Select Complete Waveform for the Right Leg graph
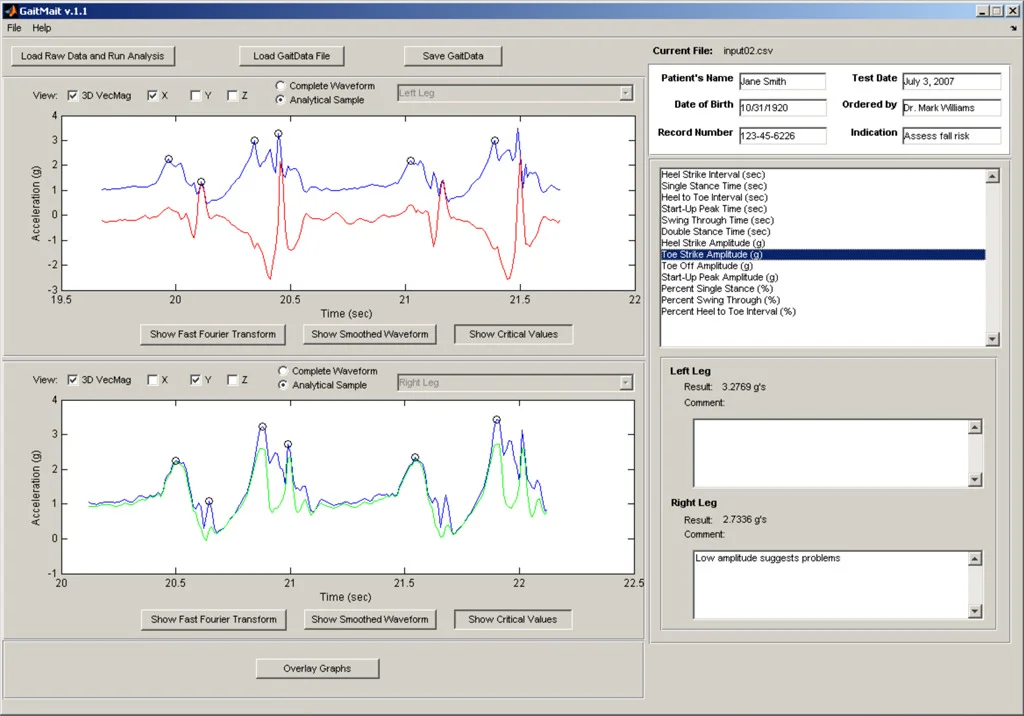Screen dimensions: 1024x716 (283, 370)
